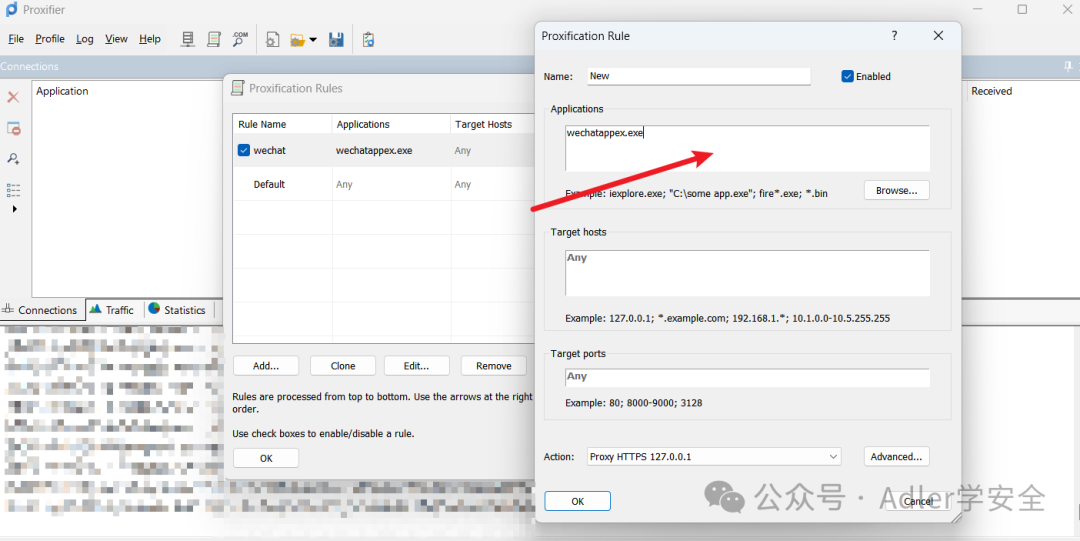Screen dimensions: 1080x541
Task: Click the pin icon on the Connections panel
Action: [1068, 66]
